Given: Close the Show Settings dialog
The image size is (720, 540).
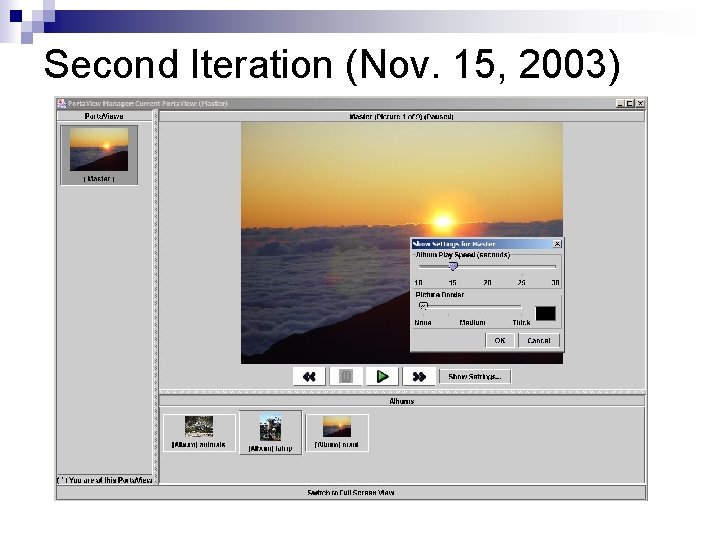Looking at the screenshot, I should coord(557,244).
